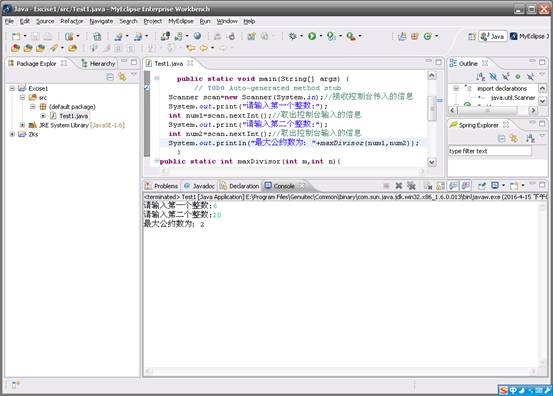The image size is (553, 396).
Task: Click the Debug bug icon
Action: pos(292,36)
